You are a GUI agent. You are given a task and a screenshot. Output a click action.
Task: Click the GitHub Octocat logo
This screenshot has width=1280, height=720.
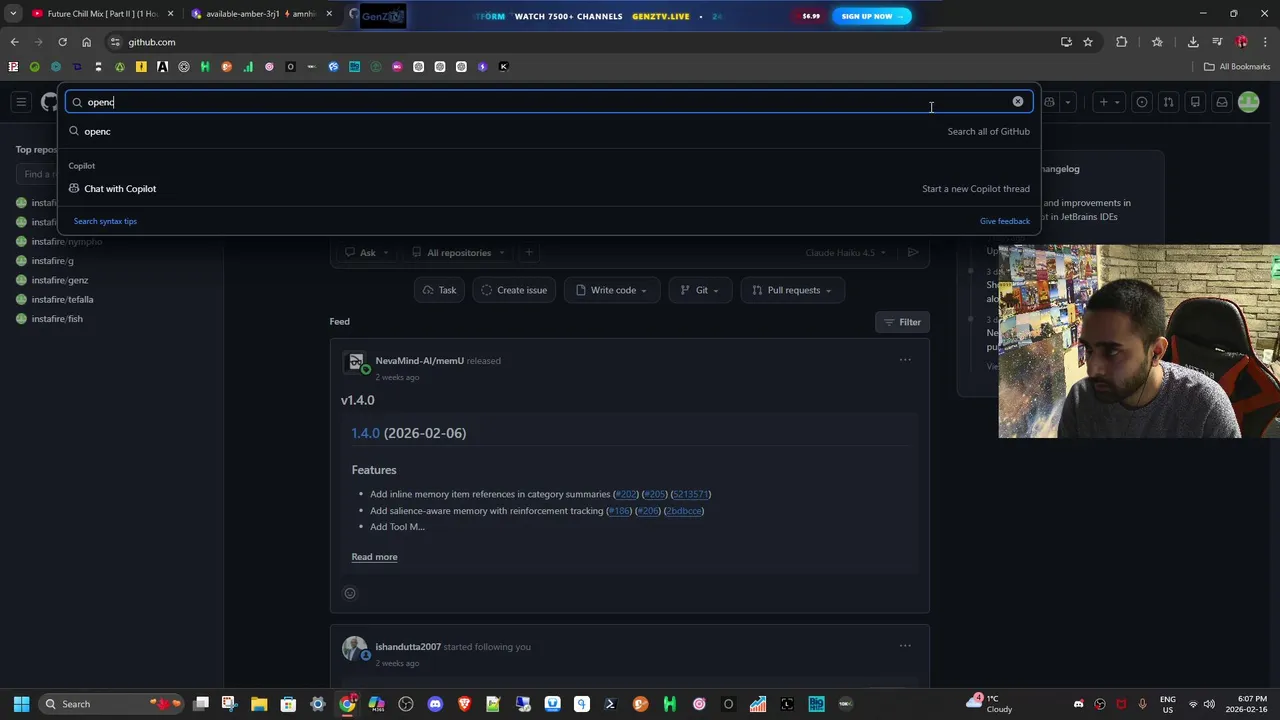pyautogui.click(x=49, y=102)
